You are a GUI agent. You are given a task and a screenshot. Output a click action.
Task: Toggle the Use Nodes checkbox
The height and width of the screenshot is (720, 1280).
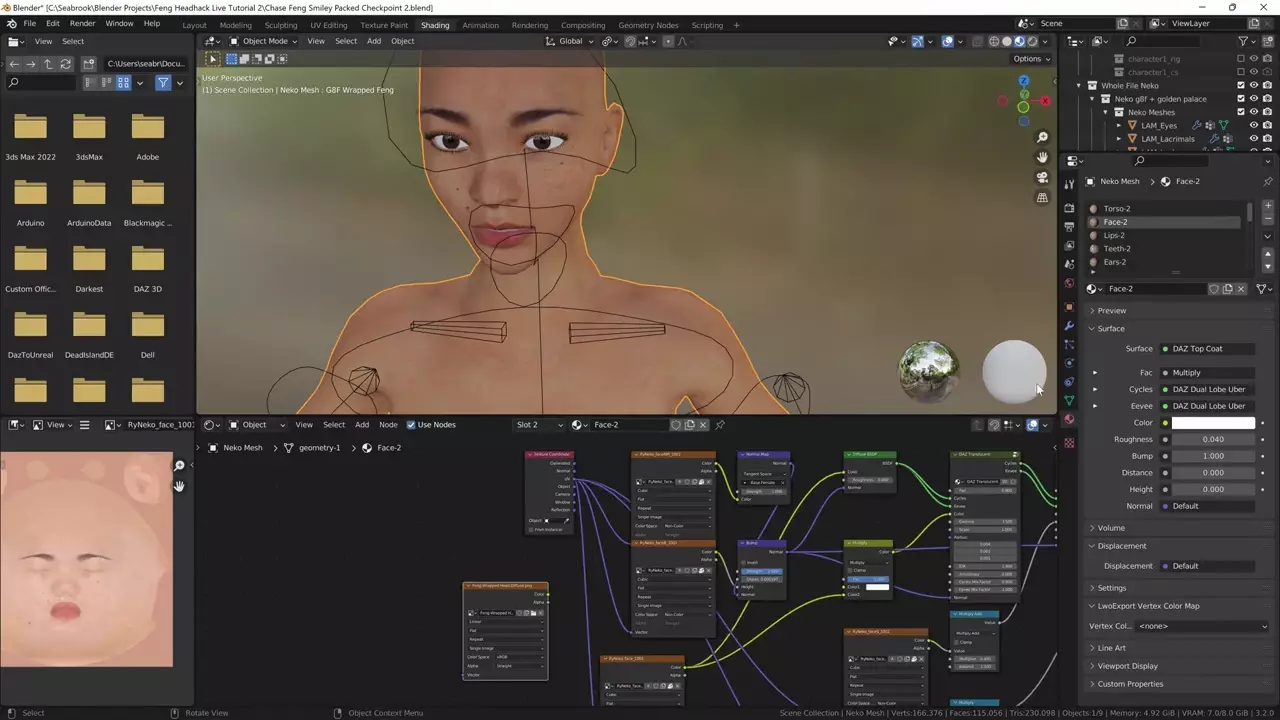point(411,425)
